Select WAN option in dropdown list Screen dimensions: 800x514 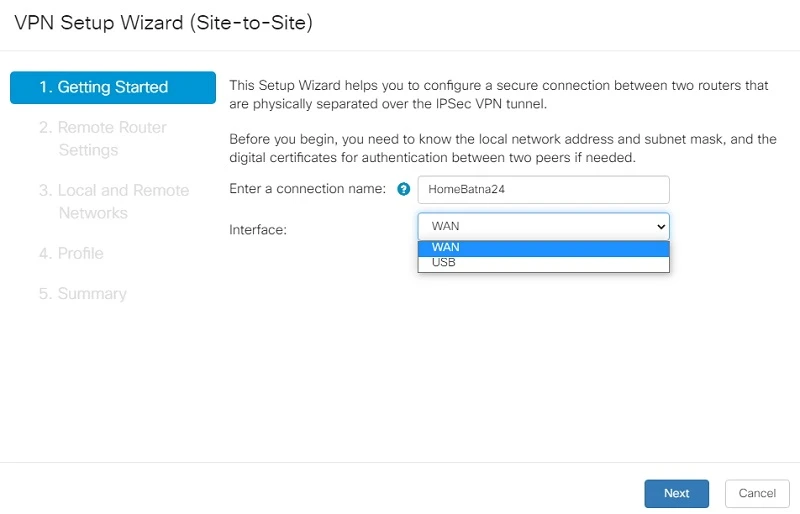543,248
